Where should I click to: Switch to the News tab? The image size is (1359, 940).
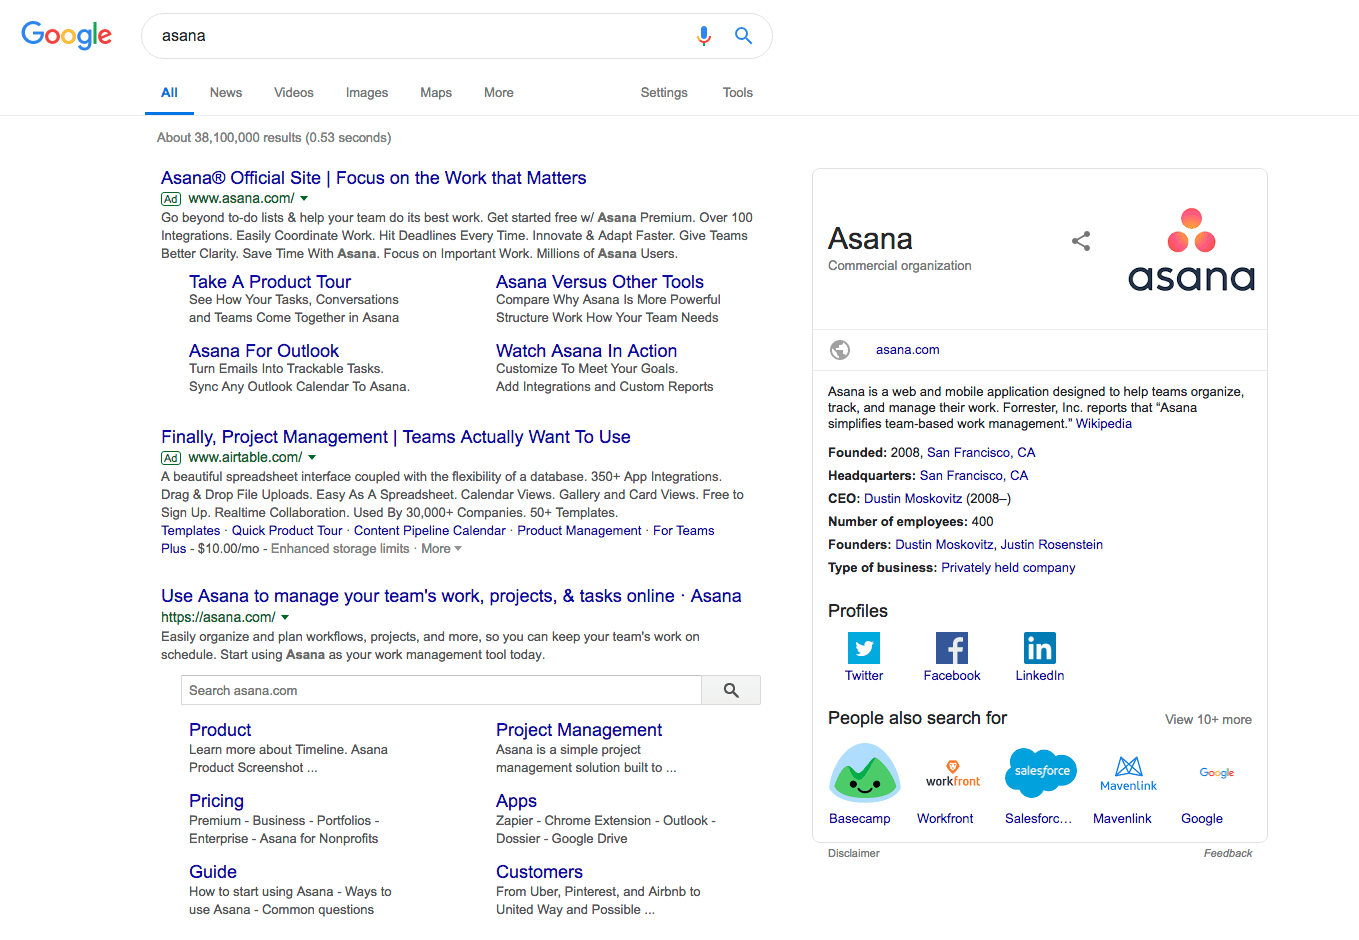pyautogui.click(x=226, y=93)
